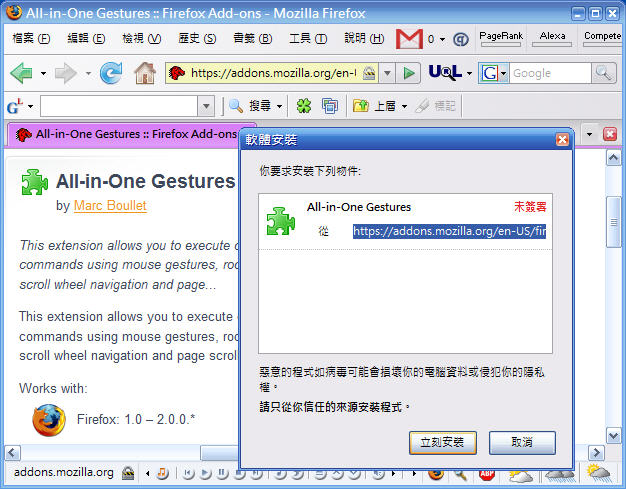
Task: Open the 搜尋 button dropdown arrow
Action: click(279, 106)
